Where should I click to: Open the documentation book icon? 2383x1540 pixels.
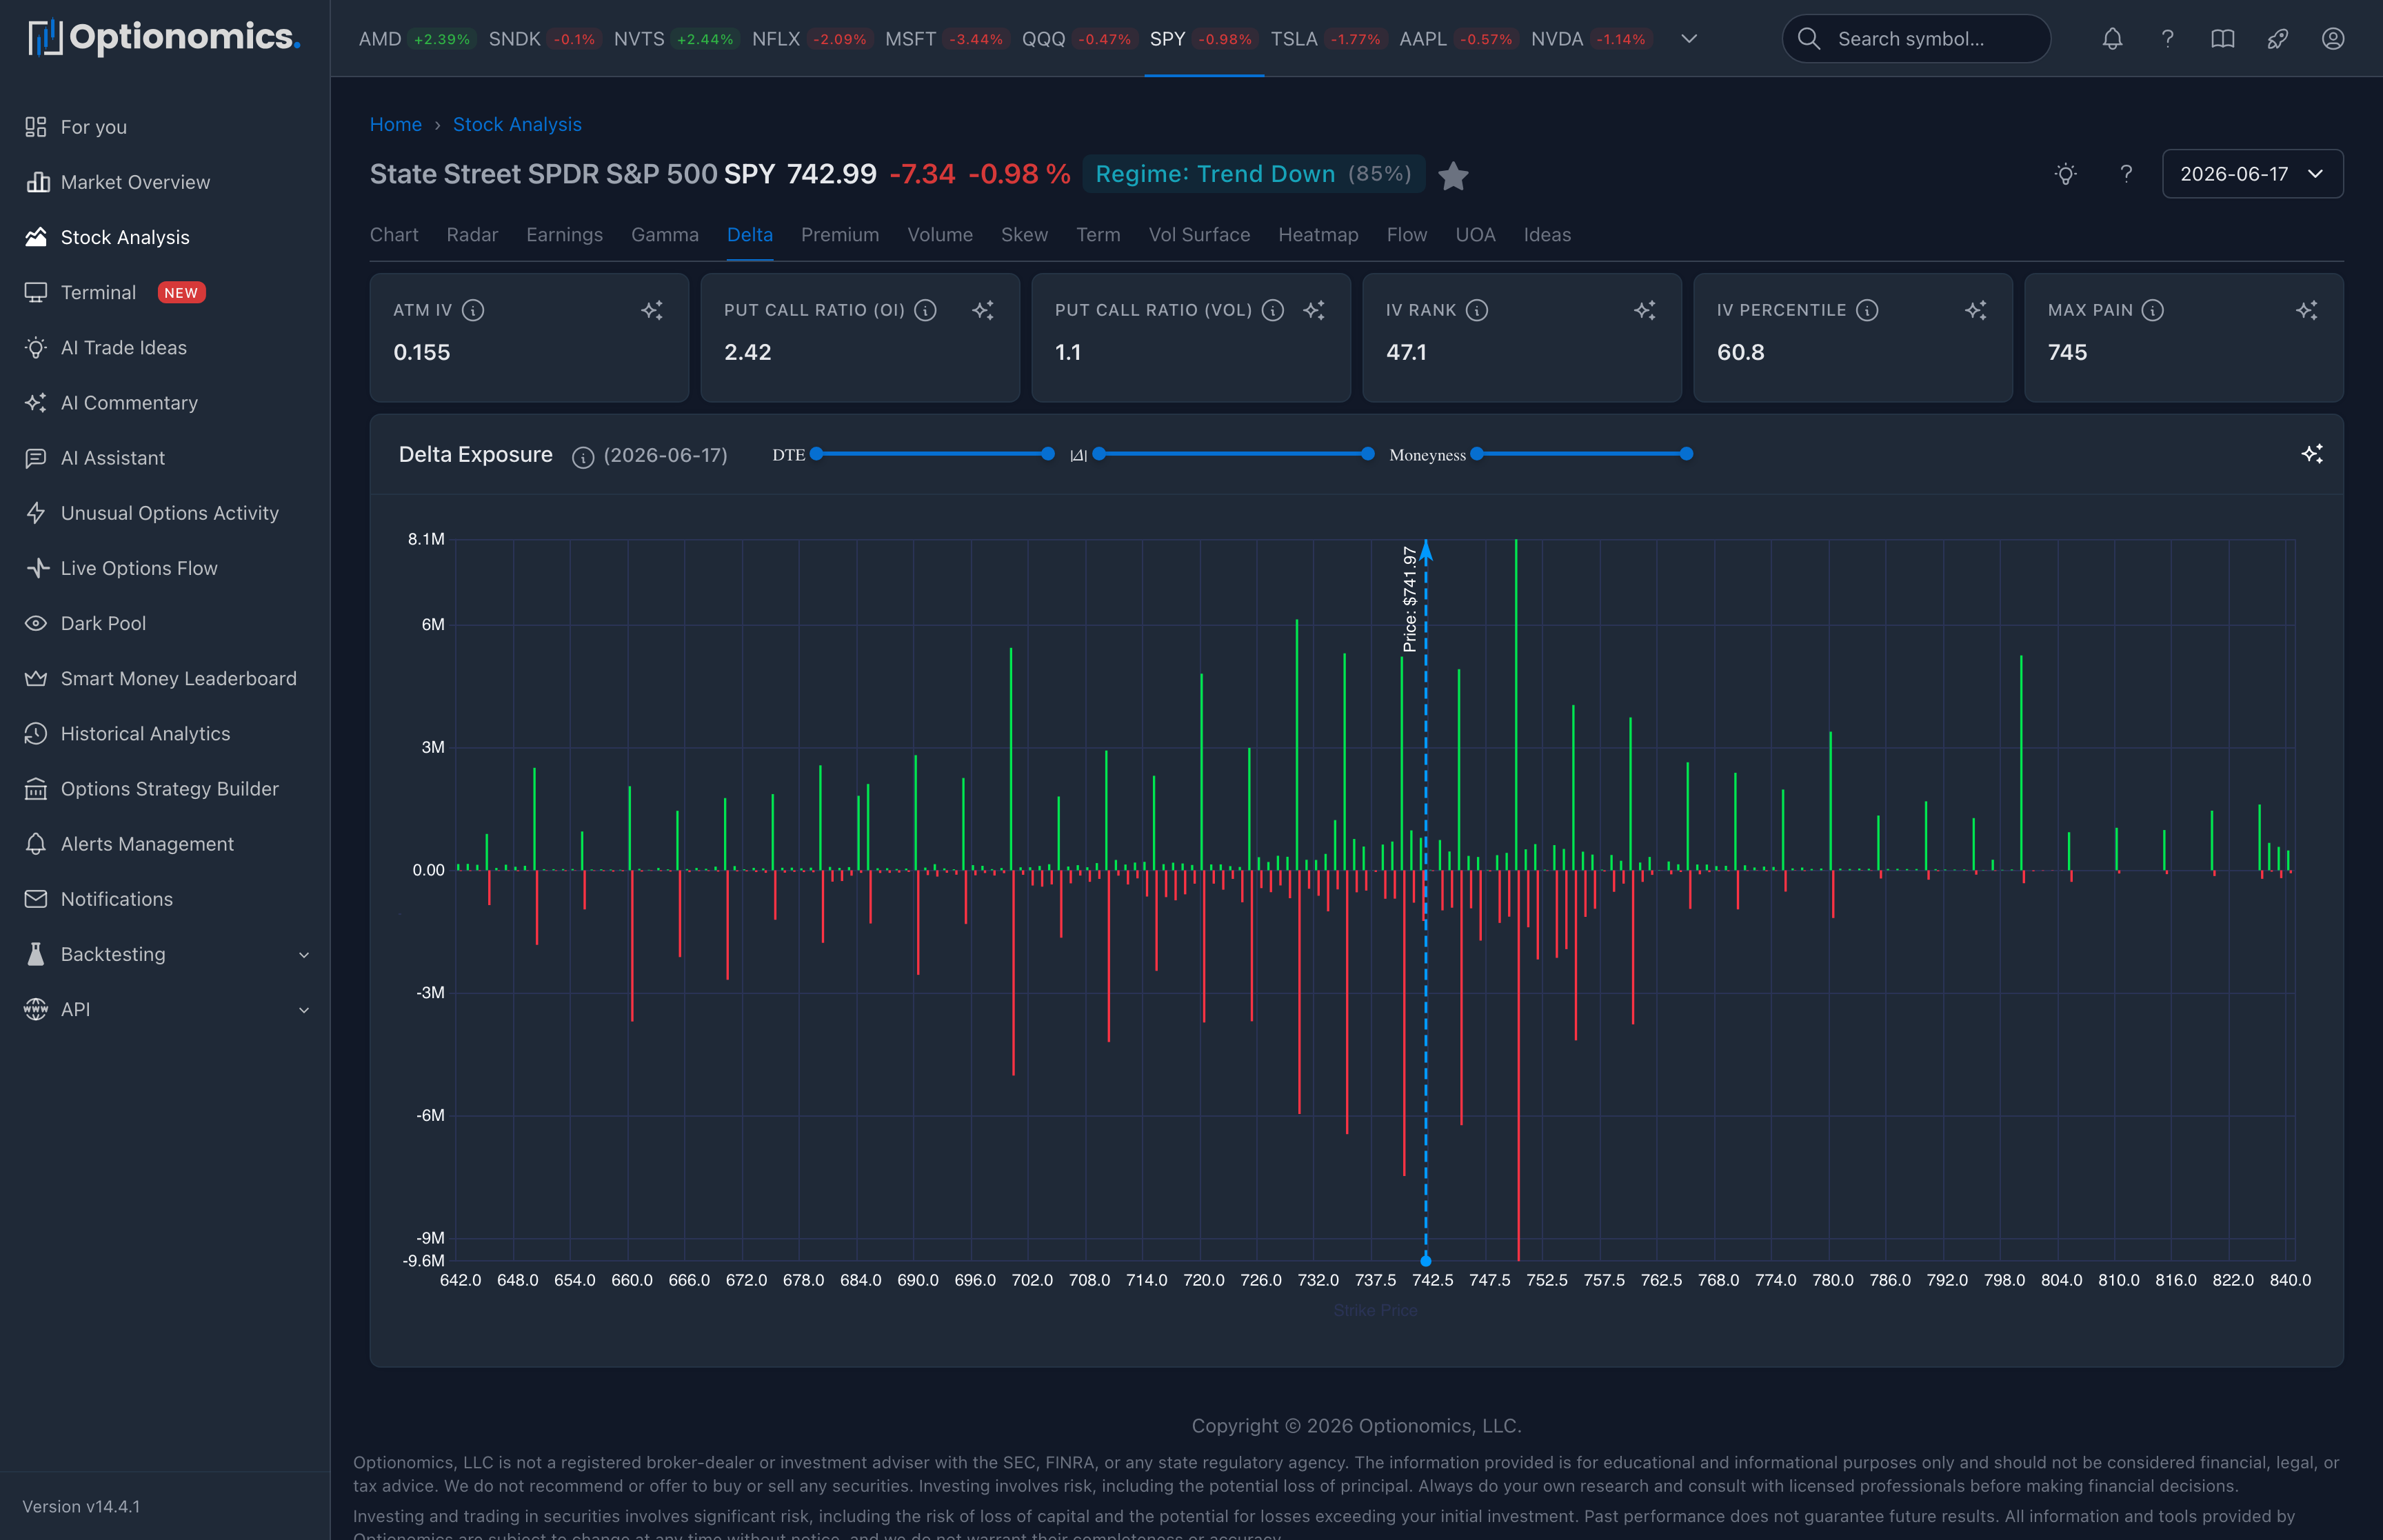coord(2222,39)
